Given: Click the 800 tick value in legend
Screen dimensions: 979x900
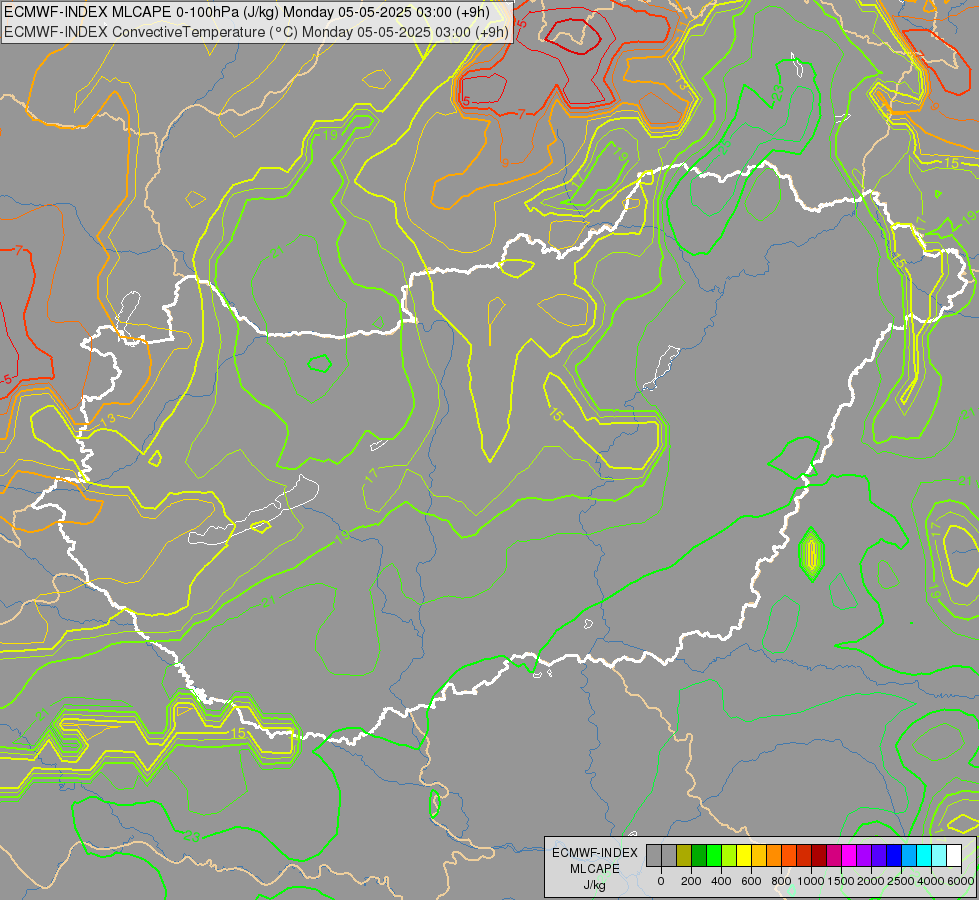Looking at the screenshot, I should [x=781, y=881].
